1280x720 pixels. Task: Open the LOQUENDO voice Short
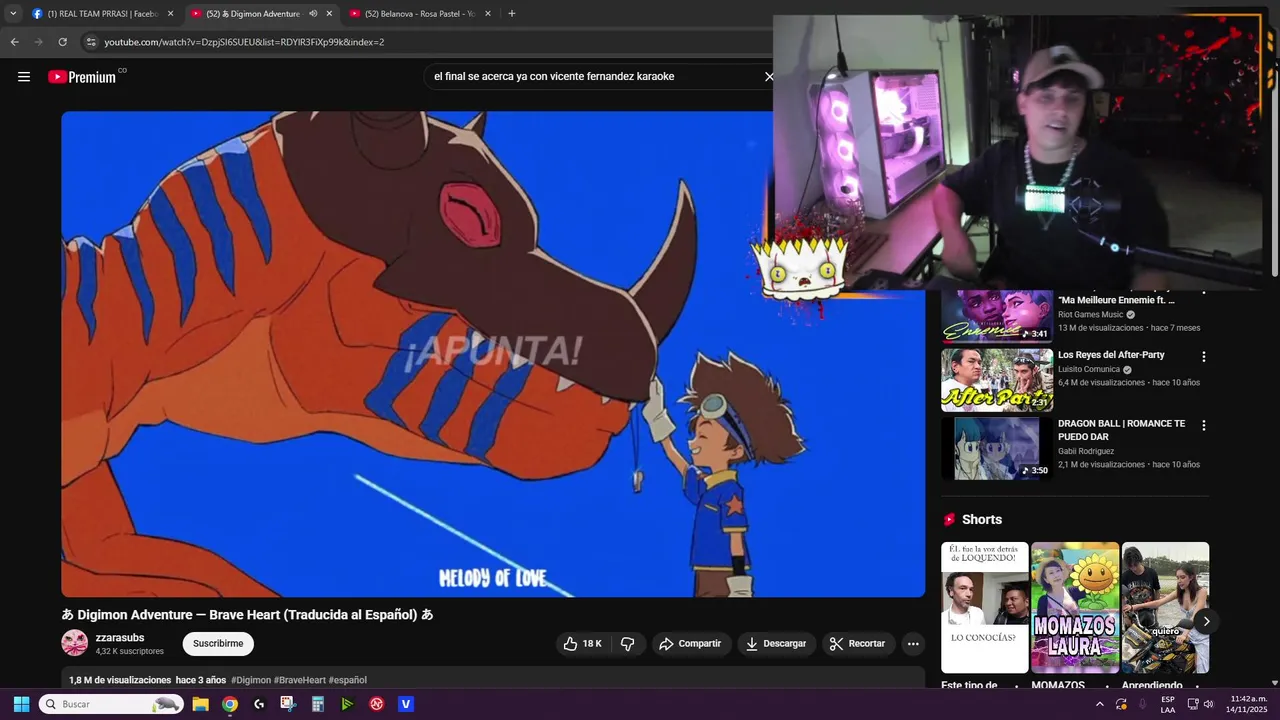(984, 608)
